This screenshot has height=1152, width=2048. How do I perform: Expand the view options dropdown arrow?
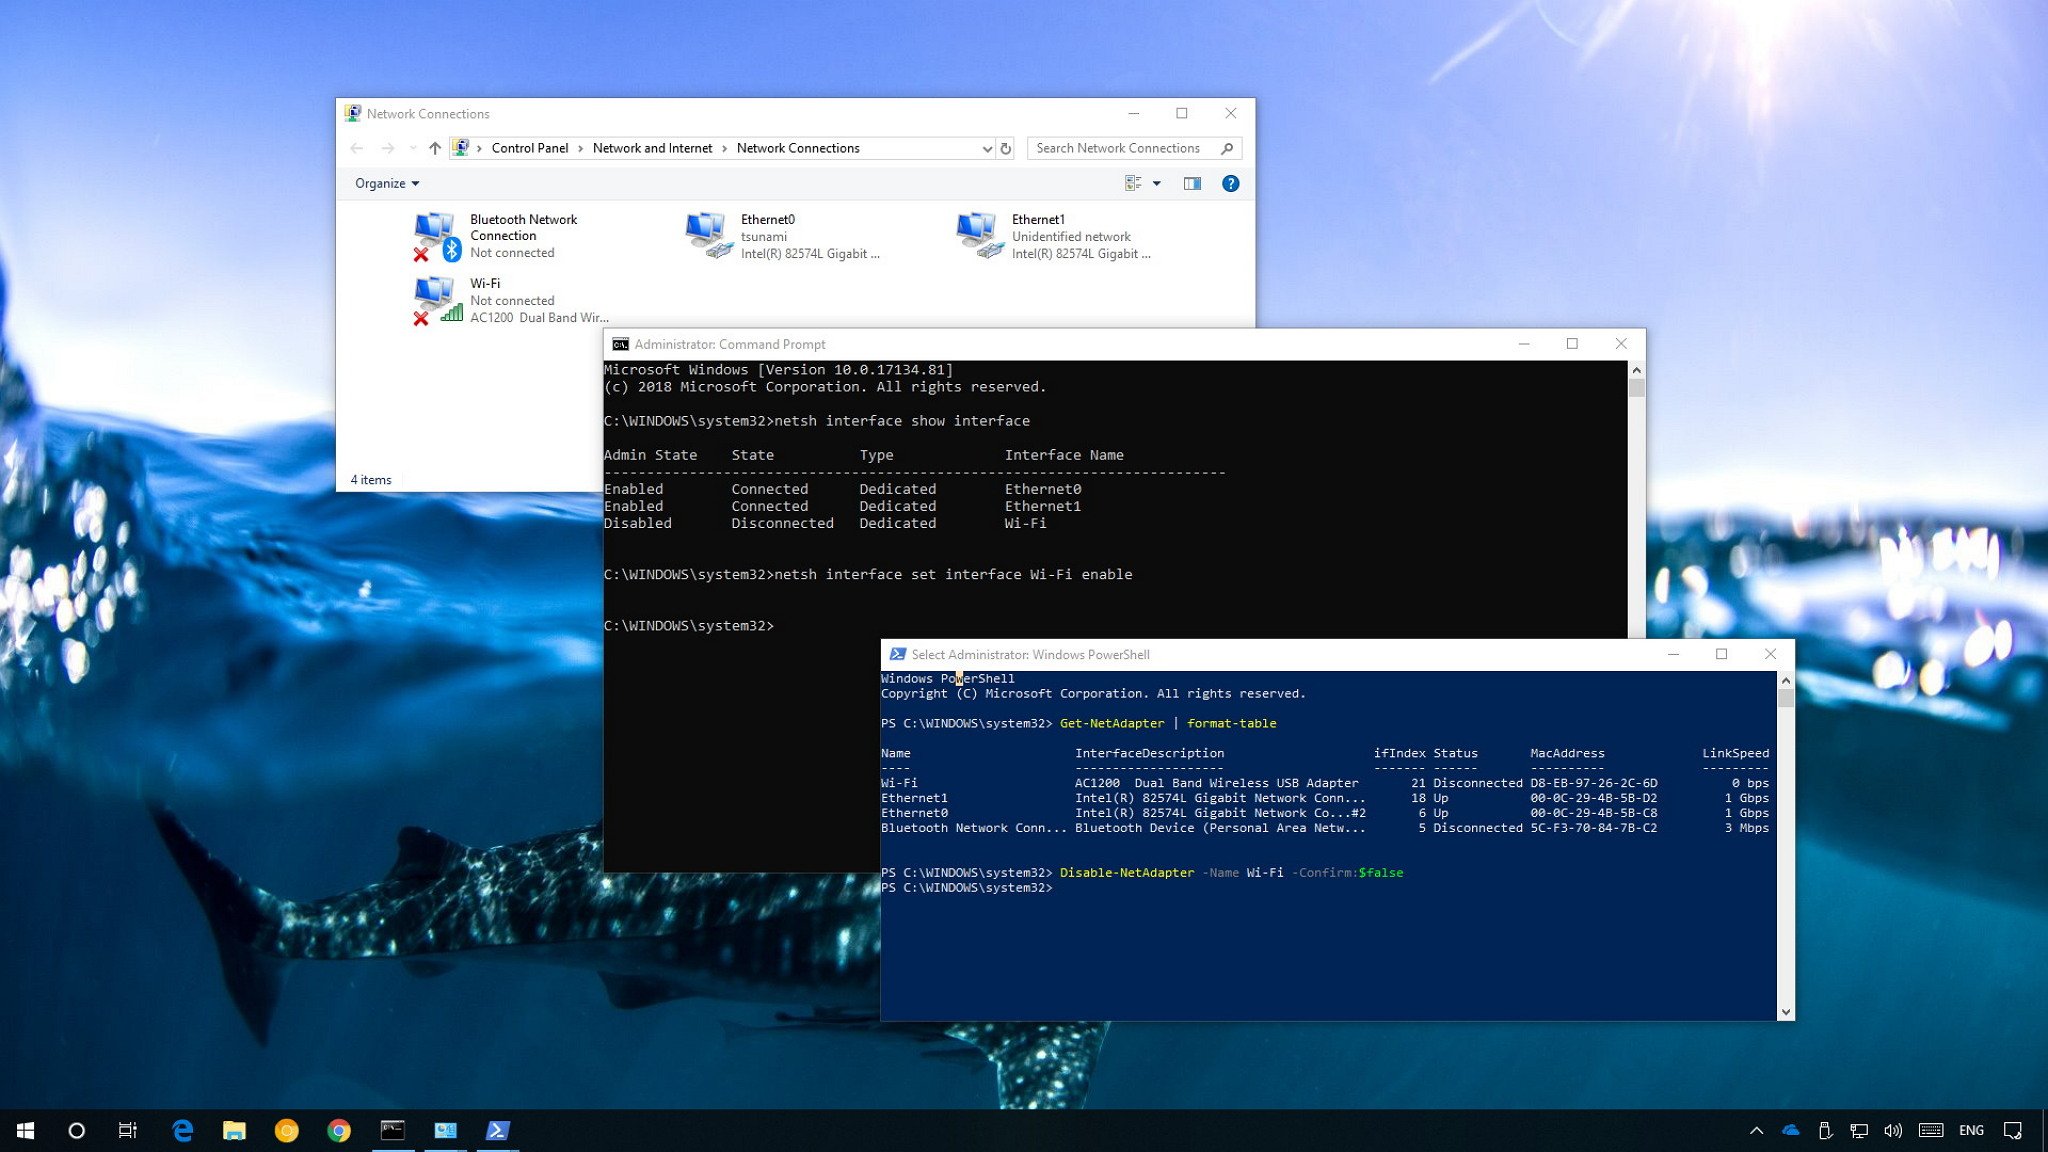pyautogui.click(x=1157, y=183)
